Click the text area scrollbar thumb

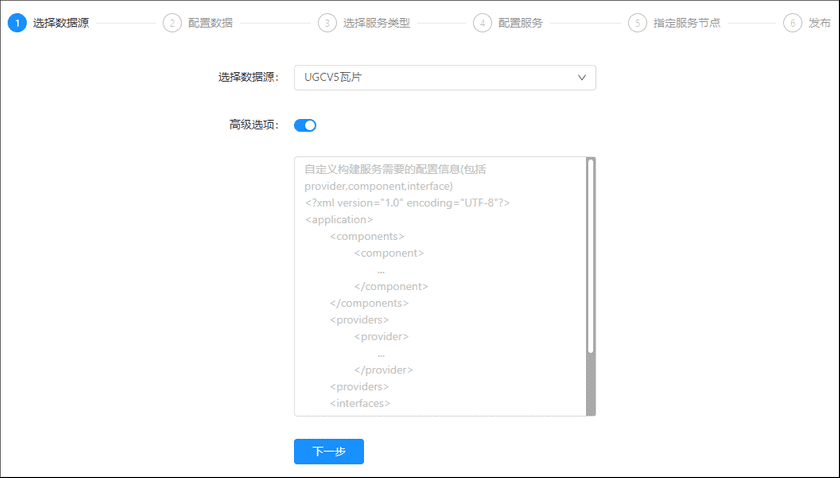click(591, 255)
